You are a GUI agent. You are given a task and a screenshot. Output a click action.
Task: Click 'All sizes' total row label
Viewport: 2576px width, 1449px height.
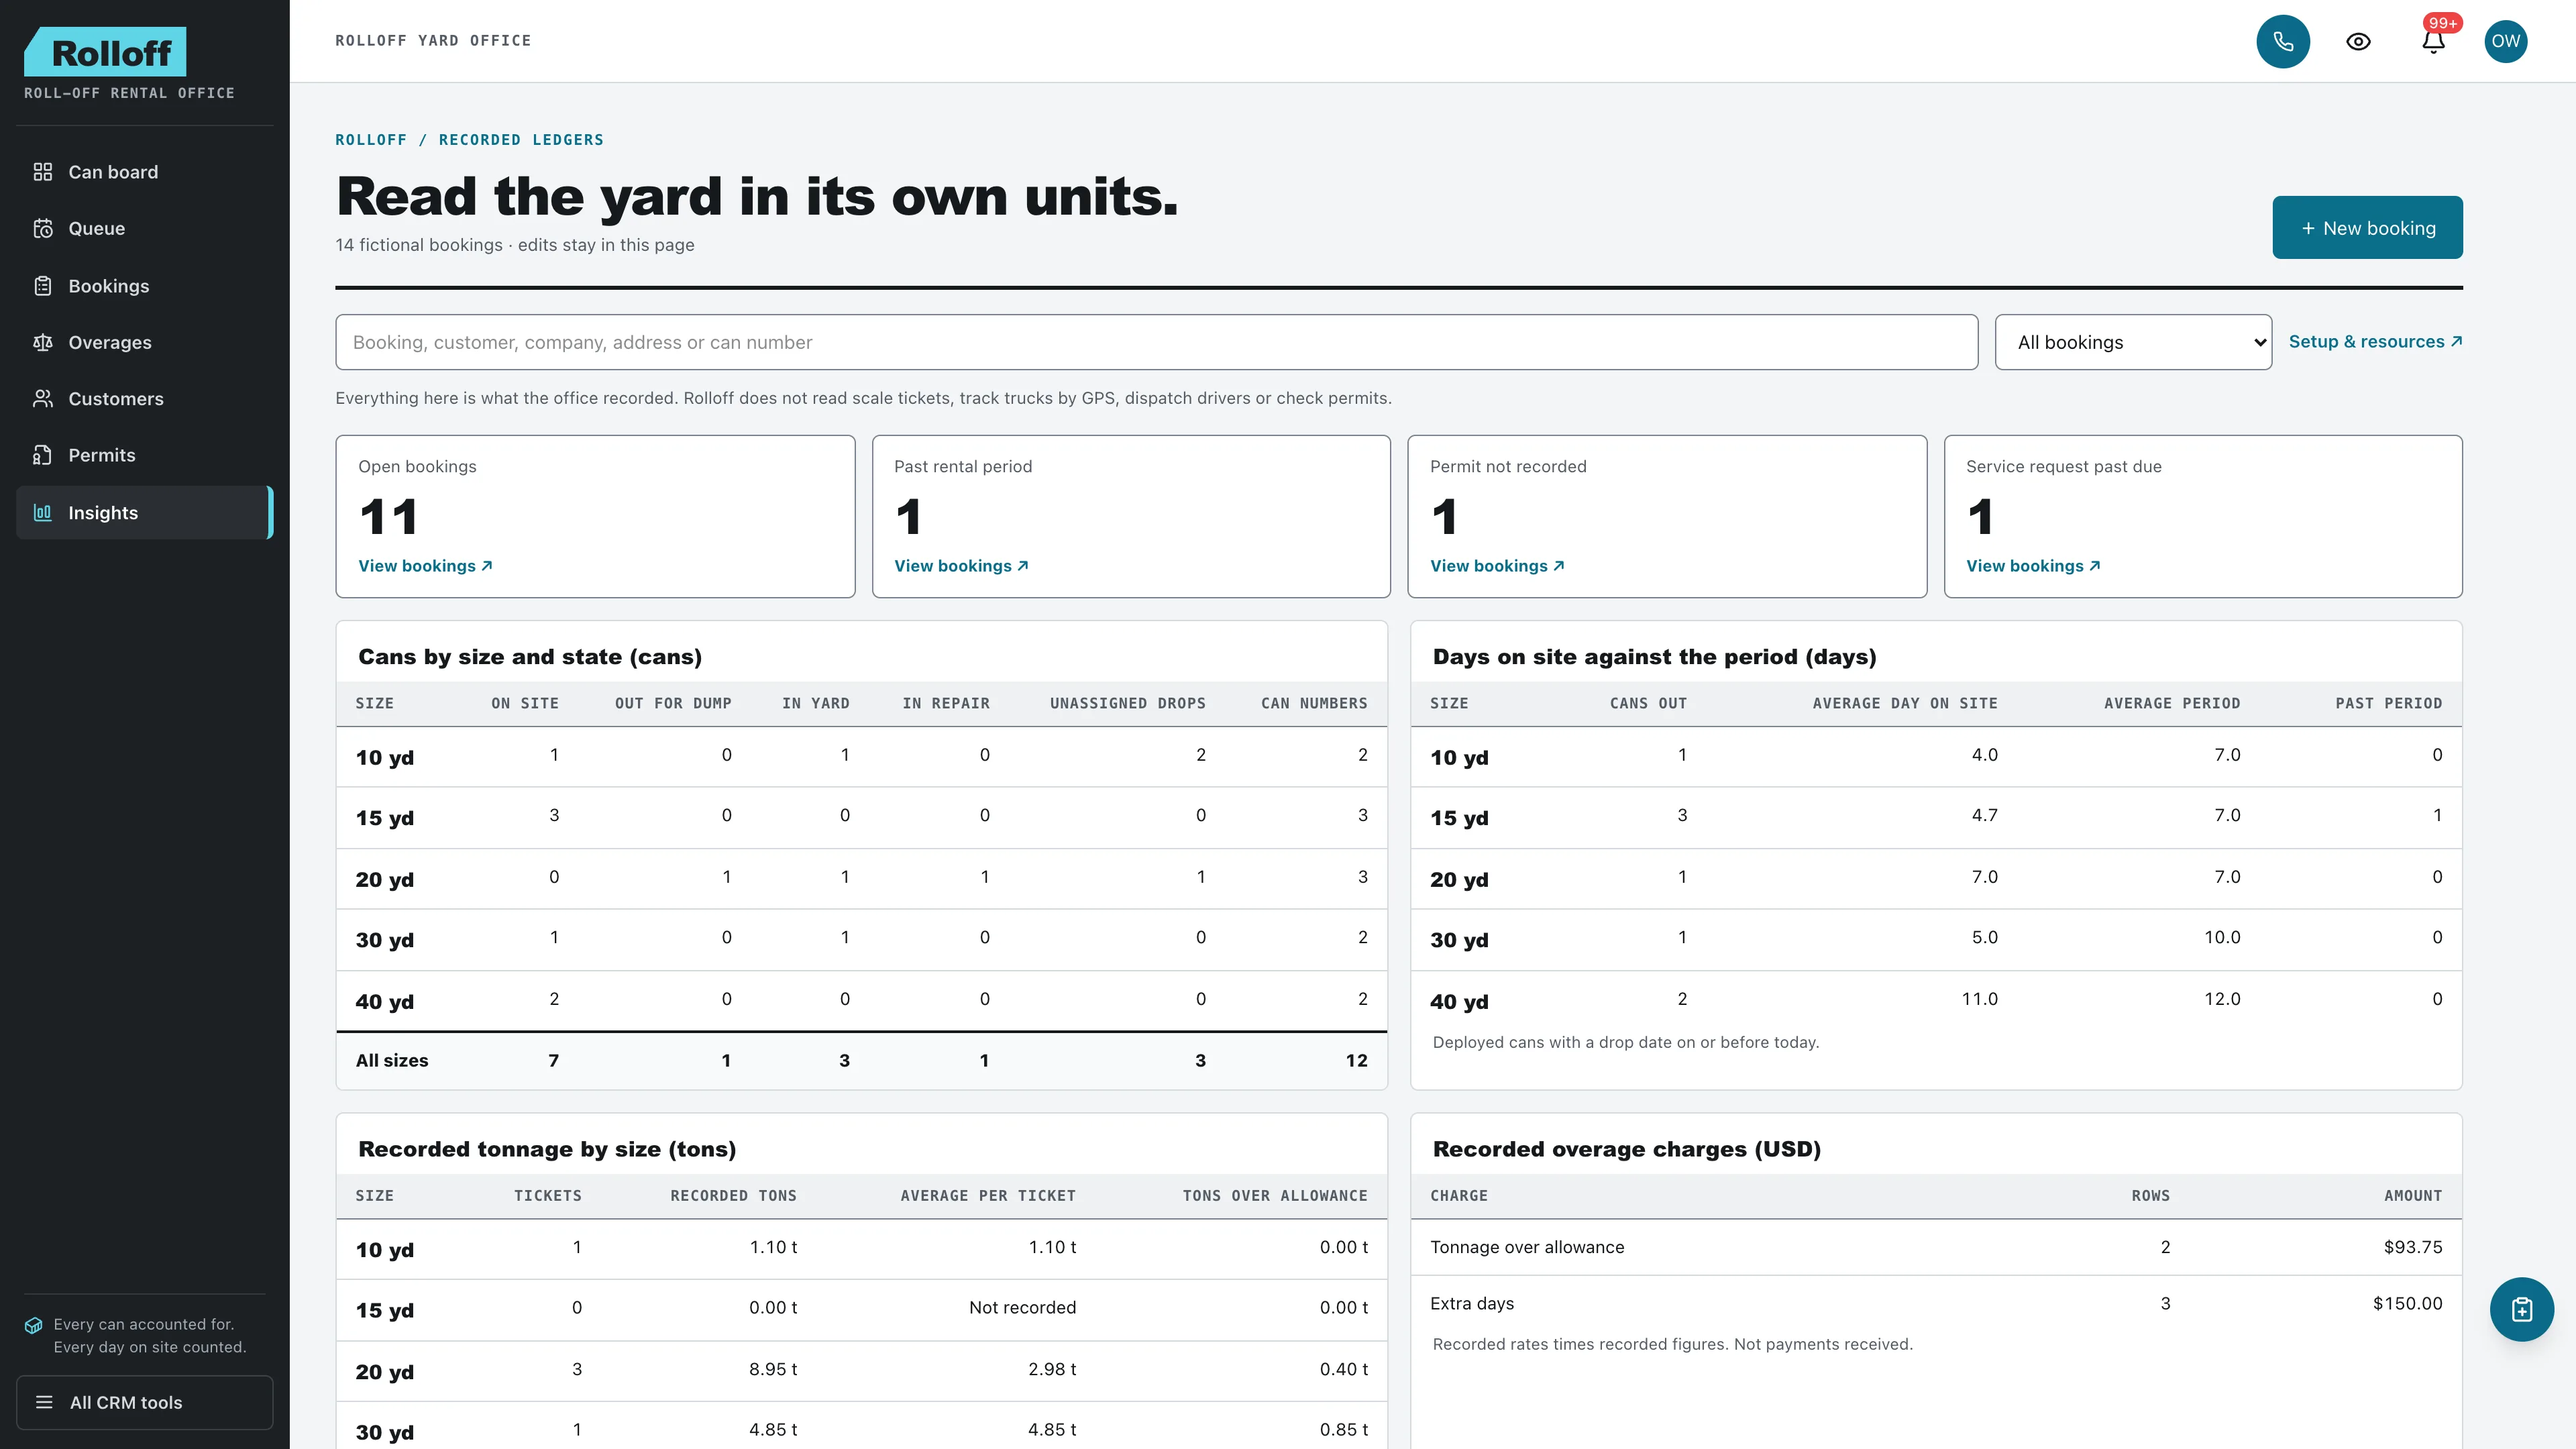392,1060
